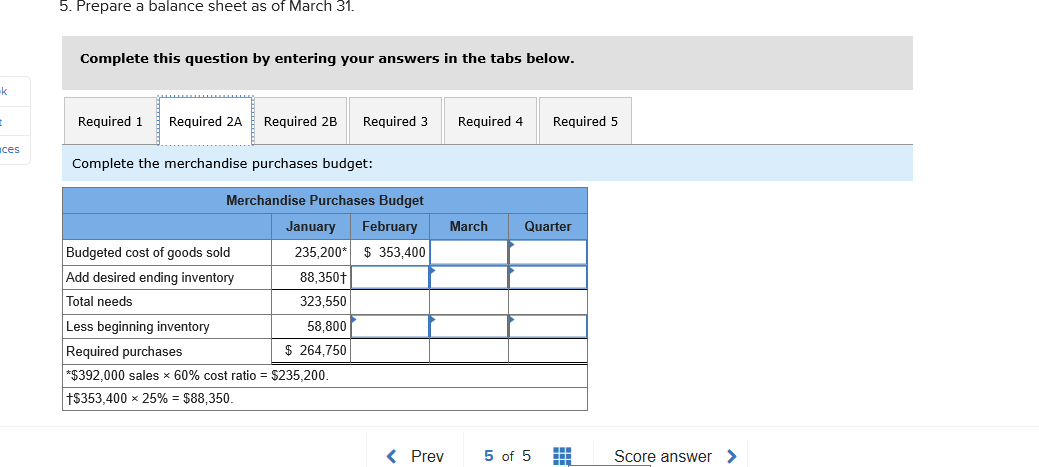Click Score answer link
1039x467 pixels.
[663, 456]
